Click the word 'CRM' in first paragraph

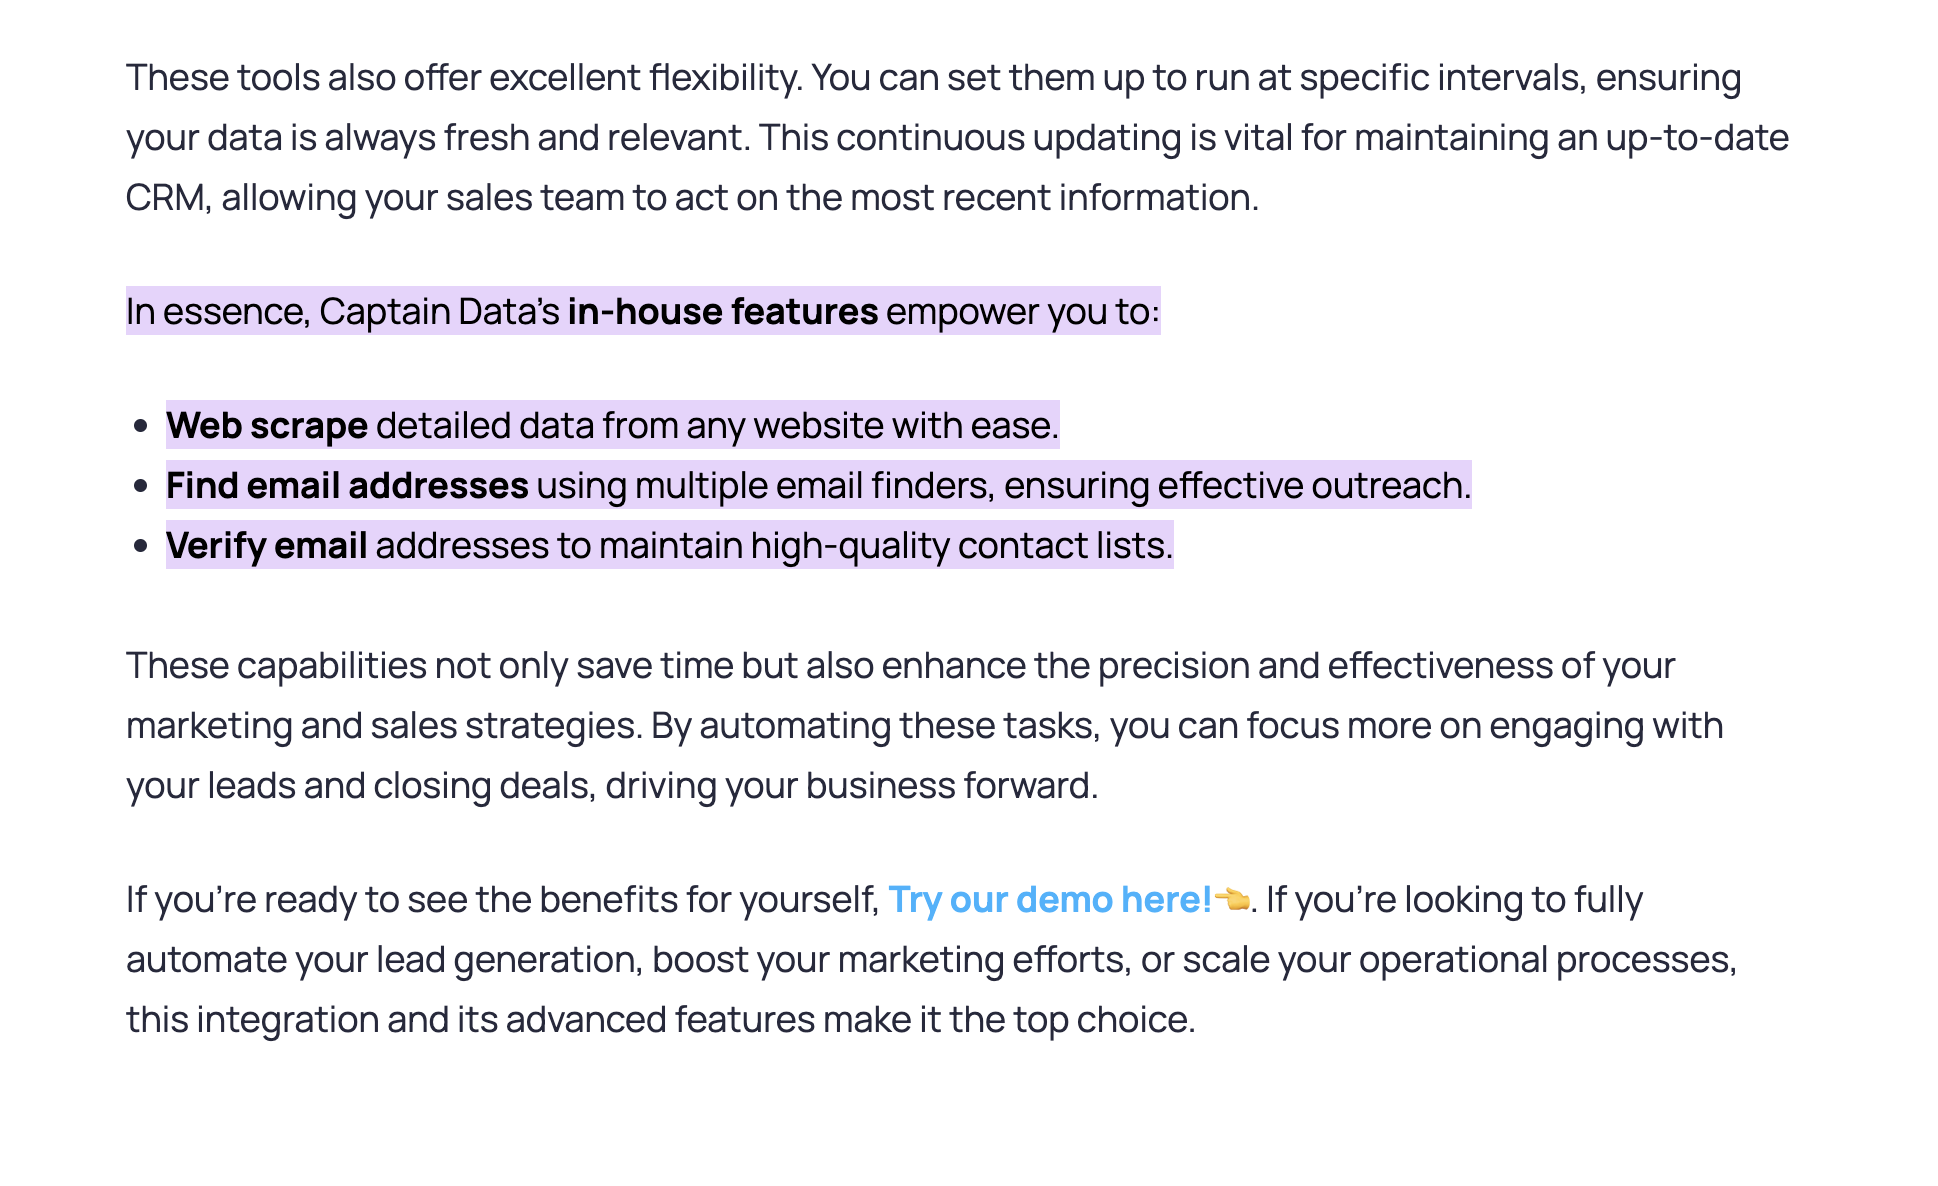click(x=166, y=198)
